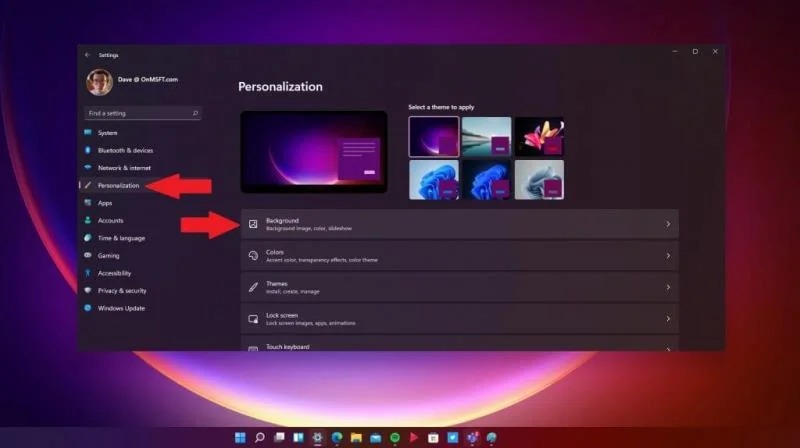Click the user profile picture

click(99, 82)
